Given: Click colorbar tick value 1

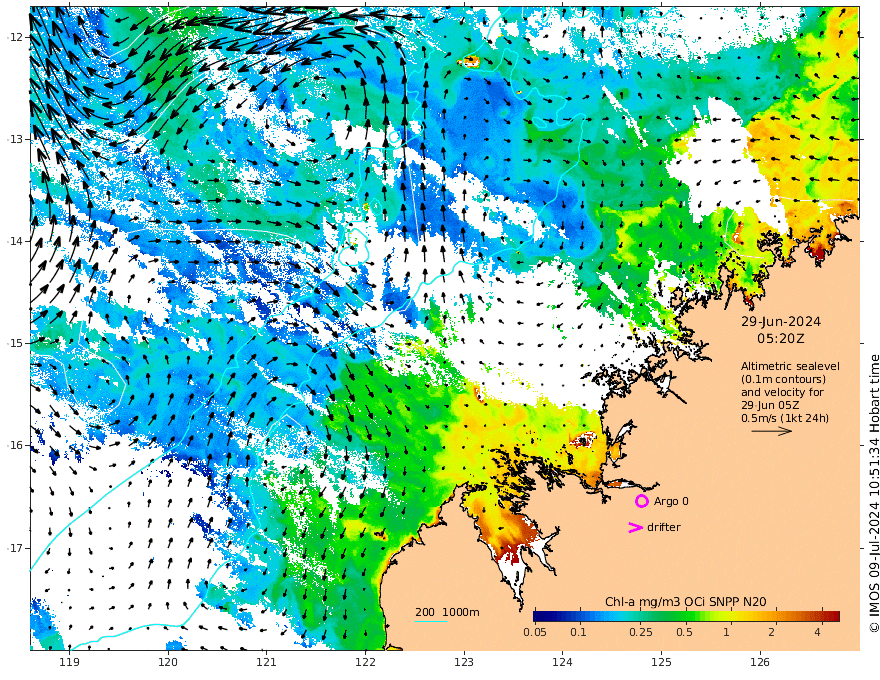Looking at the screenshot, I should pos(726,632).
